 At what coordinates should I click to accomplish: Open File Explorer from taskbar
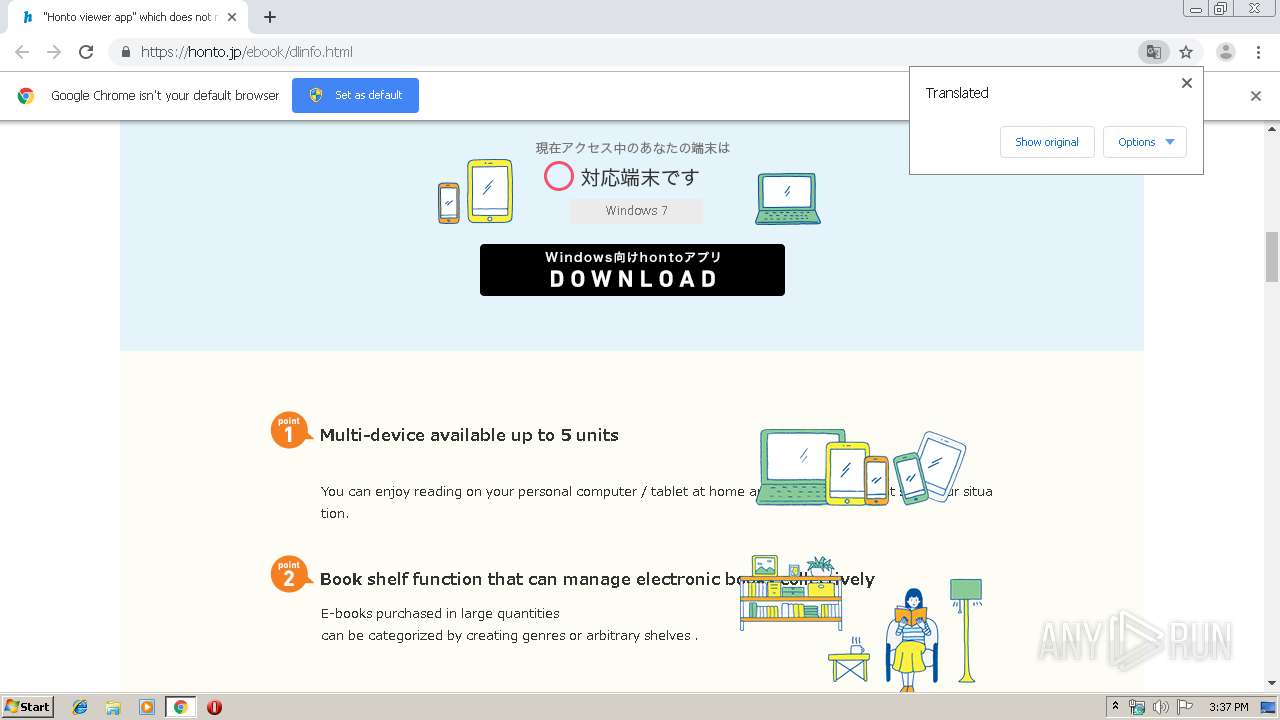pos(113,707)
